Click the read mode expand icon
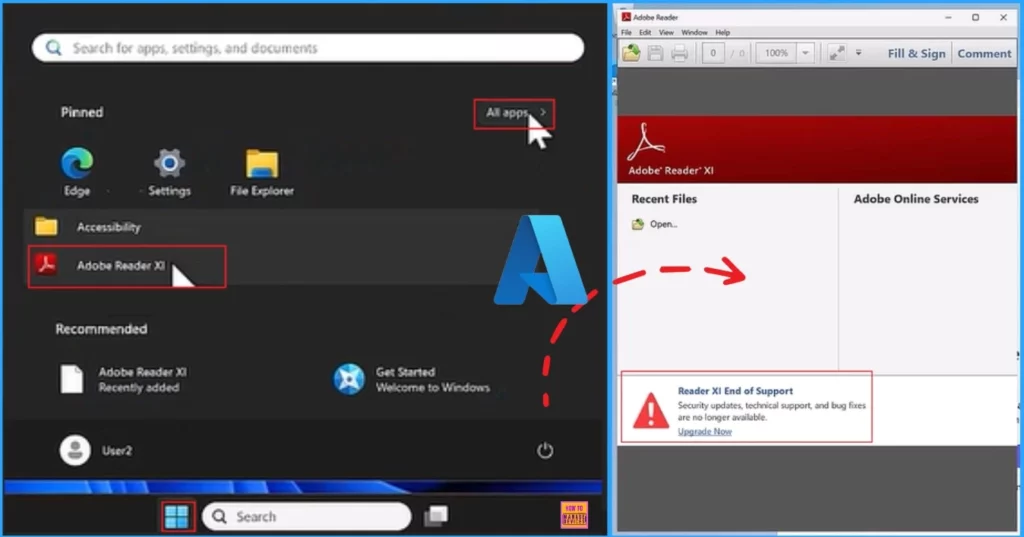Viewport: 1024px width, 537px height. point(837,53)
